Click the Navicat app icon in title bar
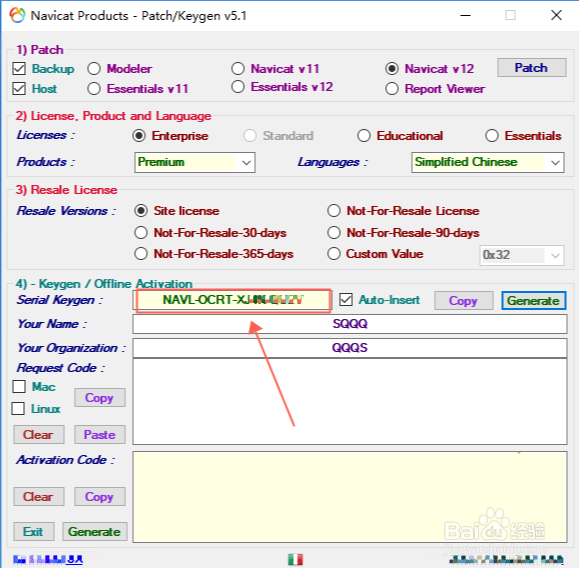The width and height of the screenshot is (579, 570). coord(17,15)
